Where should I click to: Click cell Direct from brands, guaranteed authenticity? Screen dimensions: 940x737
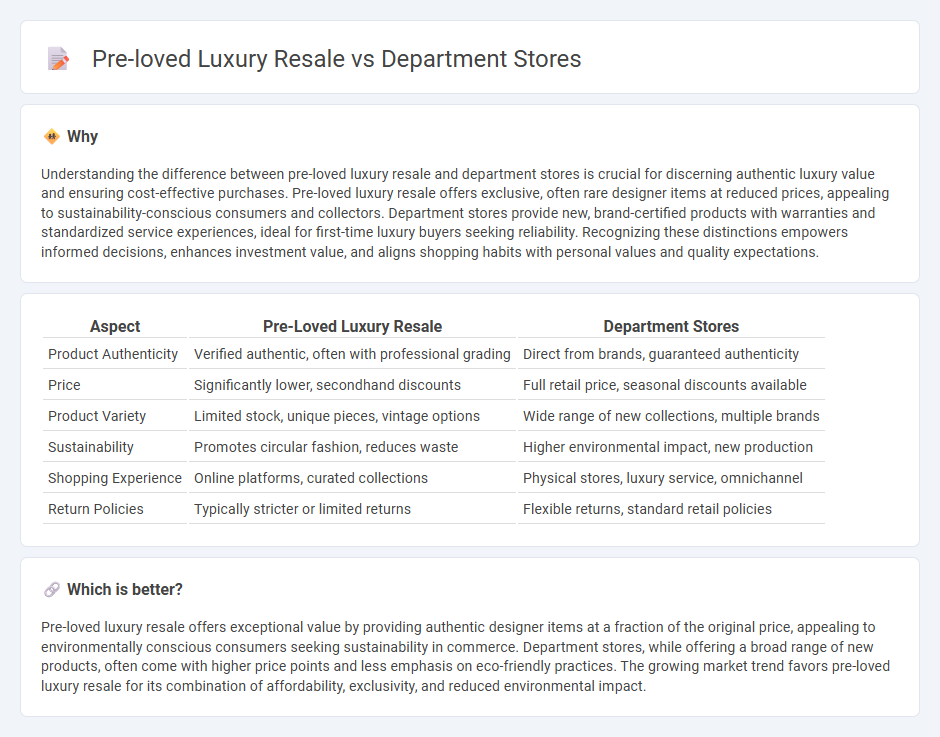(671, 354)
